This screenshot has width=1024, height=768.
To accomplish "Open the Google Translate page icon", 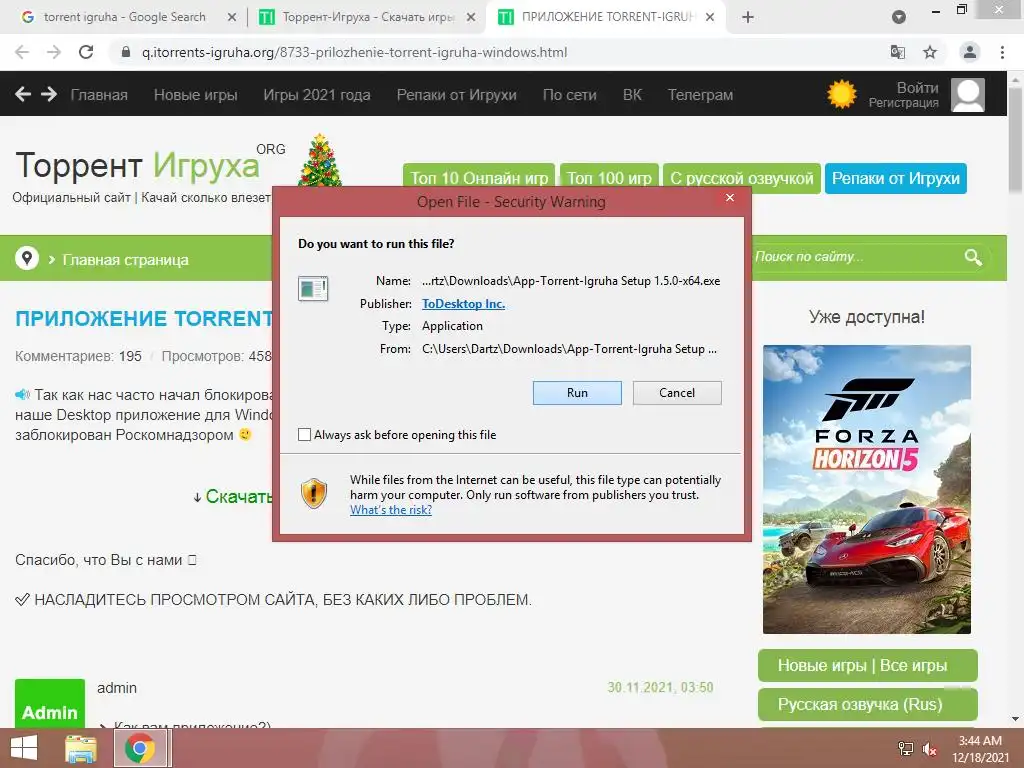I will point(898,52).
